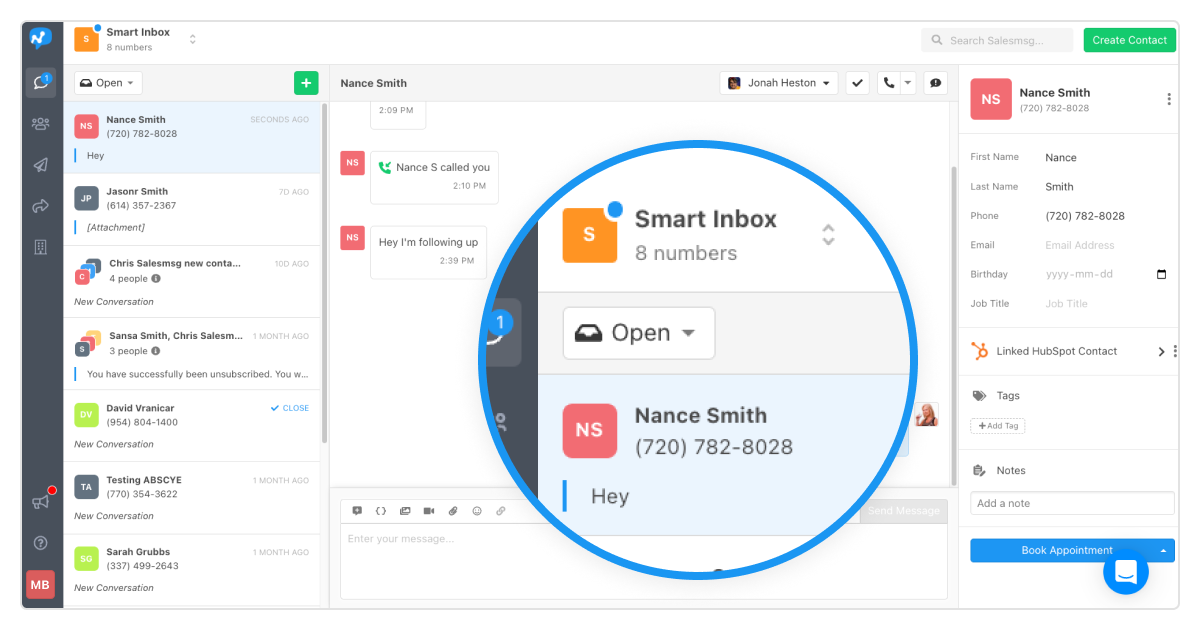The width and height of the screenshot is (1200, 630).
Task: Click the conversation list scrollbar
Action: (324, 272)
